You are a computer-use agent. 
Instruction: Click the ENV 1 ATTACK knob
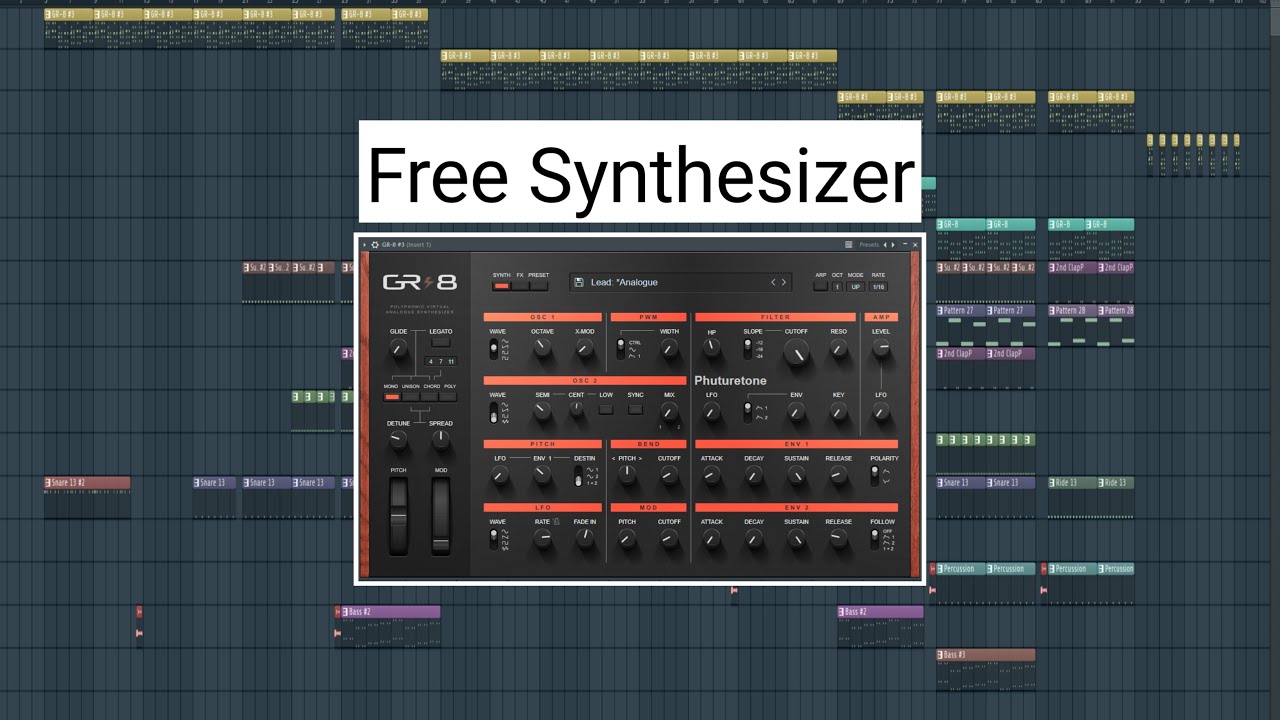711,476
